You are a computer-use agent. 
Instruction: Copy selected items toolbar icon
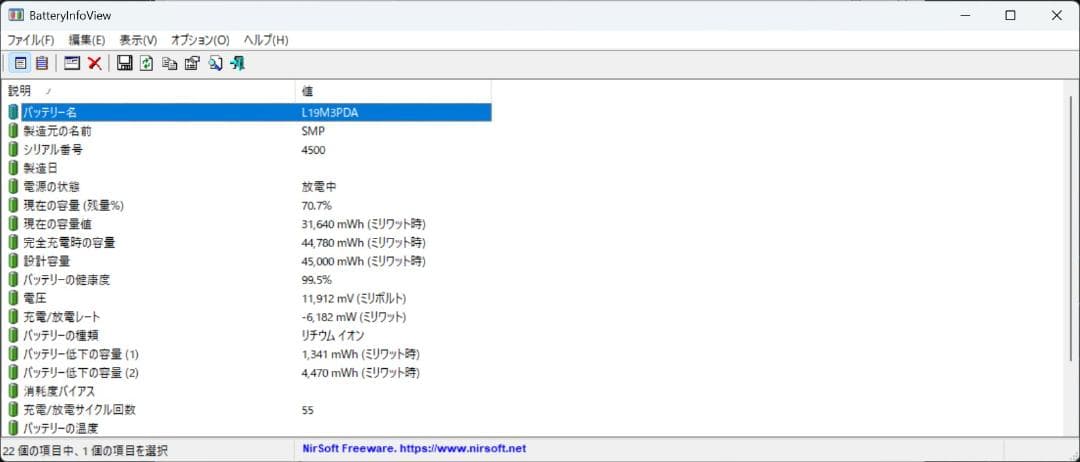pyautogui.click(x=169, y=63)
